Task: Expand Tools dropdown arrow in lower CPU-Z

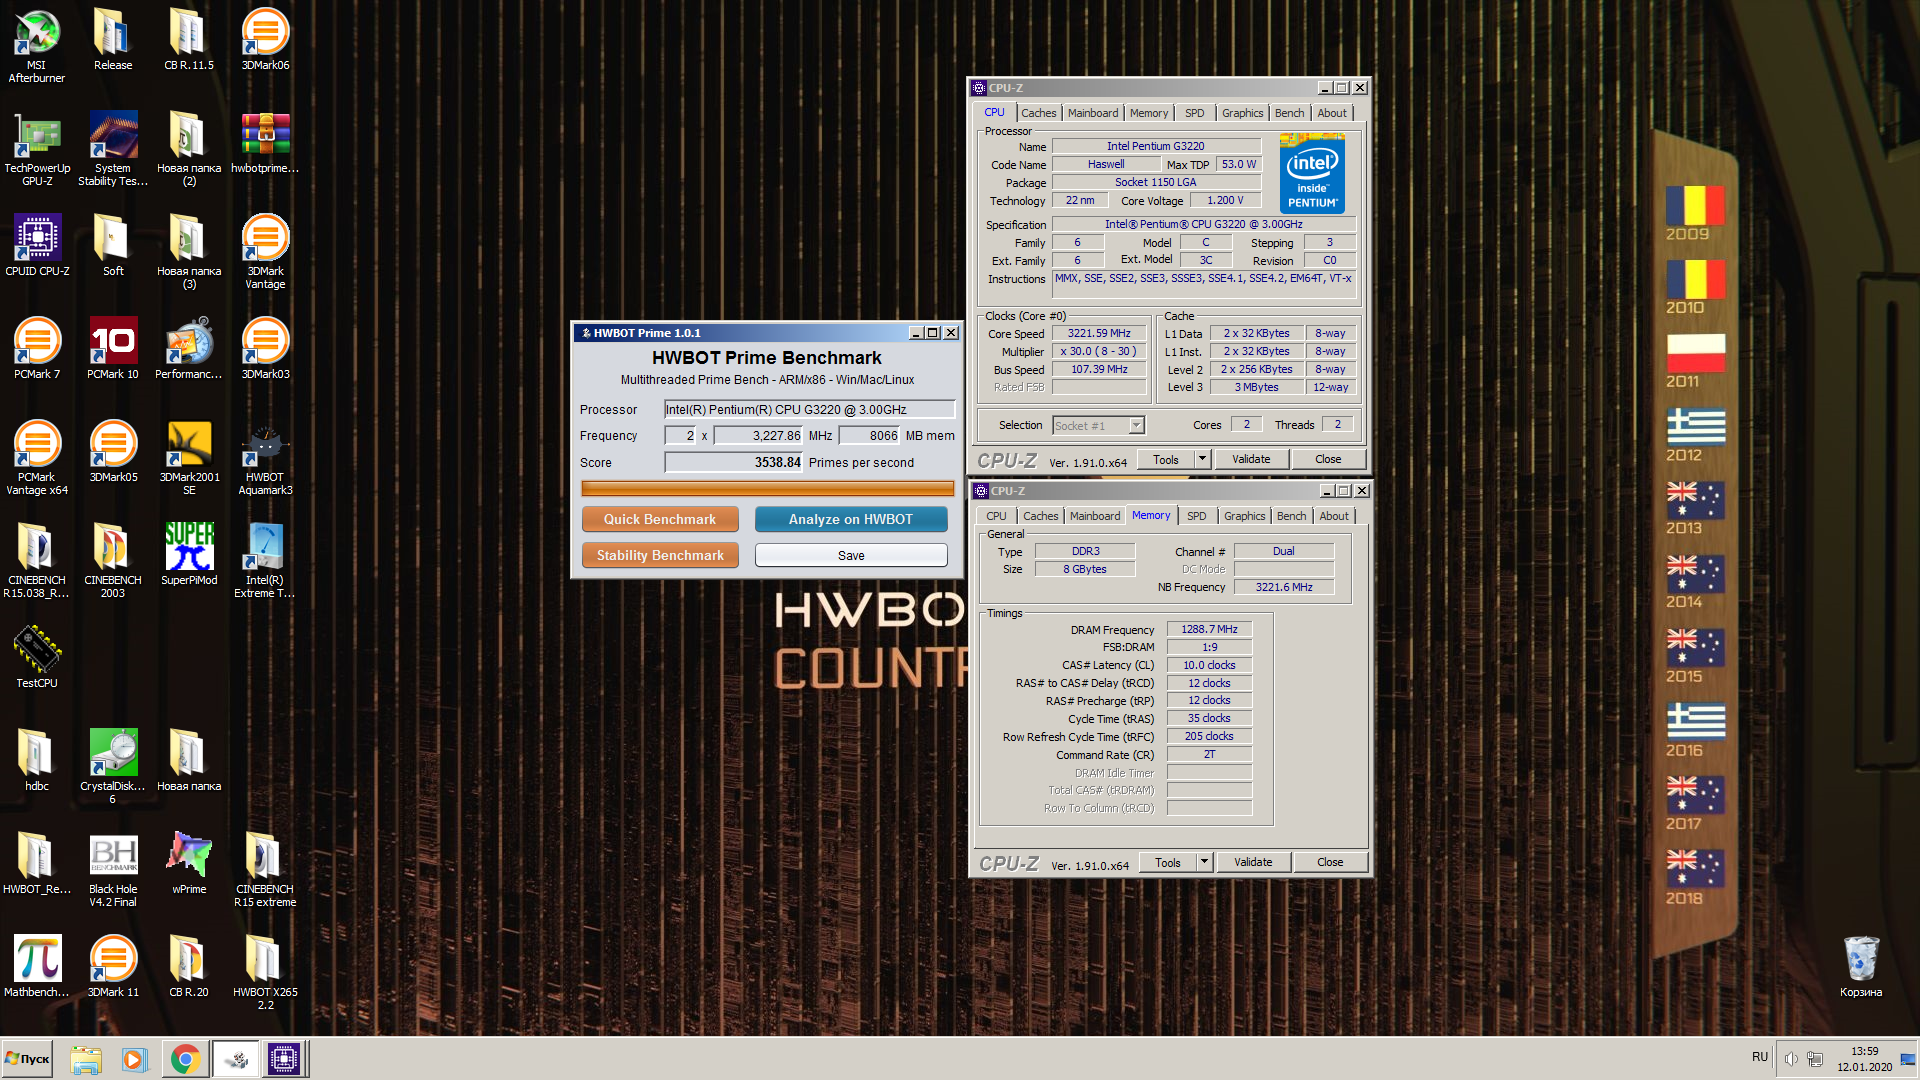Action: tap(1205, 862)
